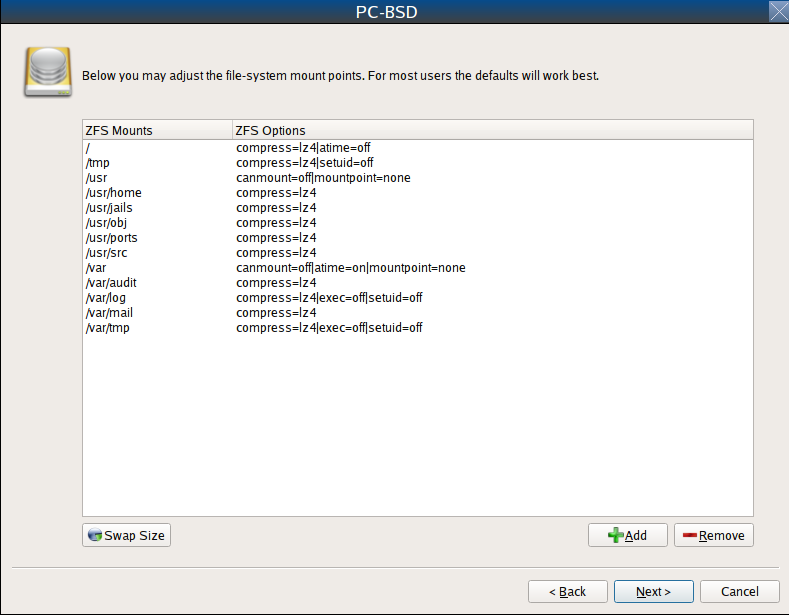789x615 pixels.
Task: Open the Swap Size dialog
Action: (x=126, y=535)
